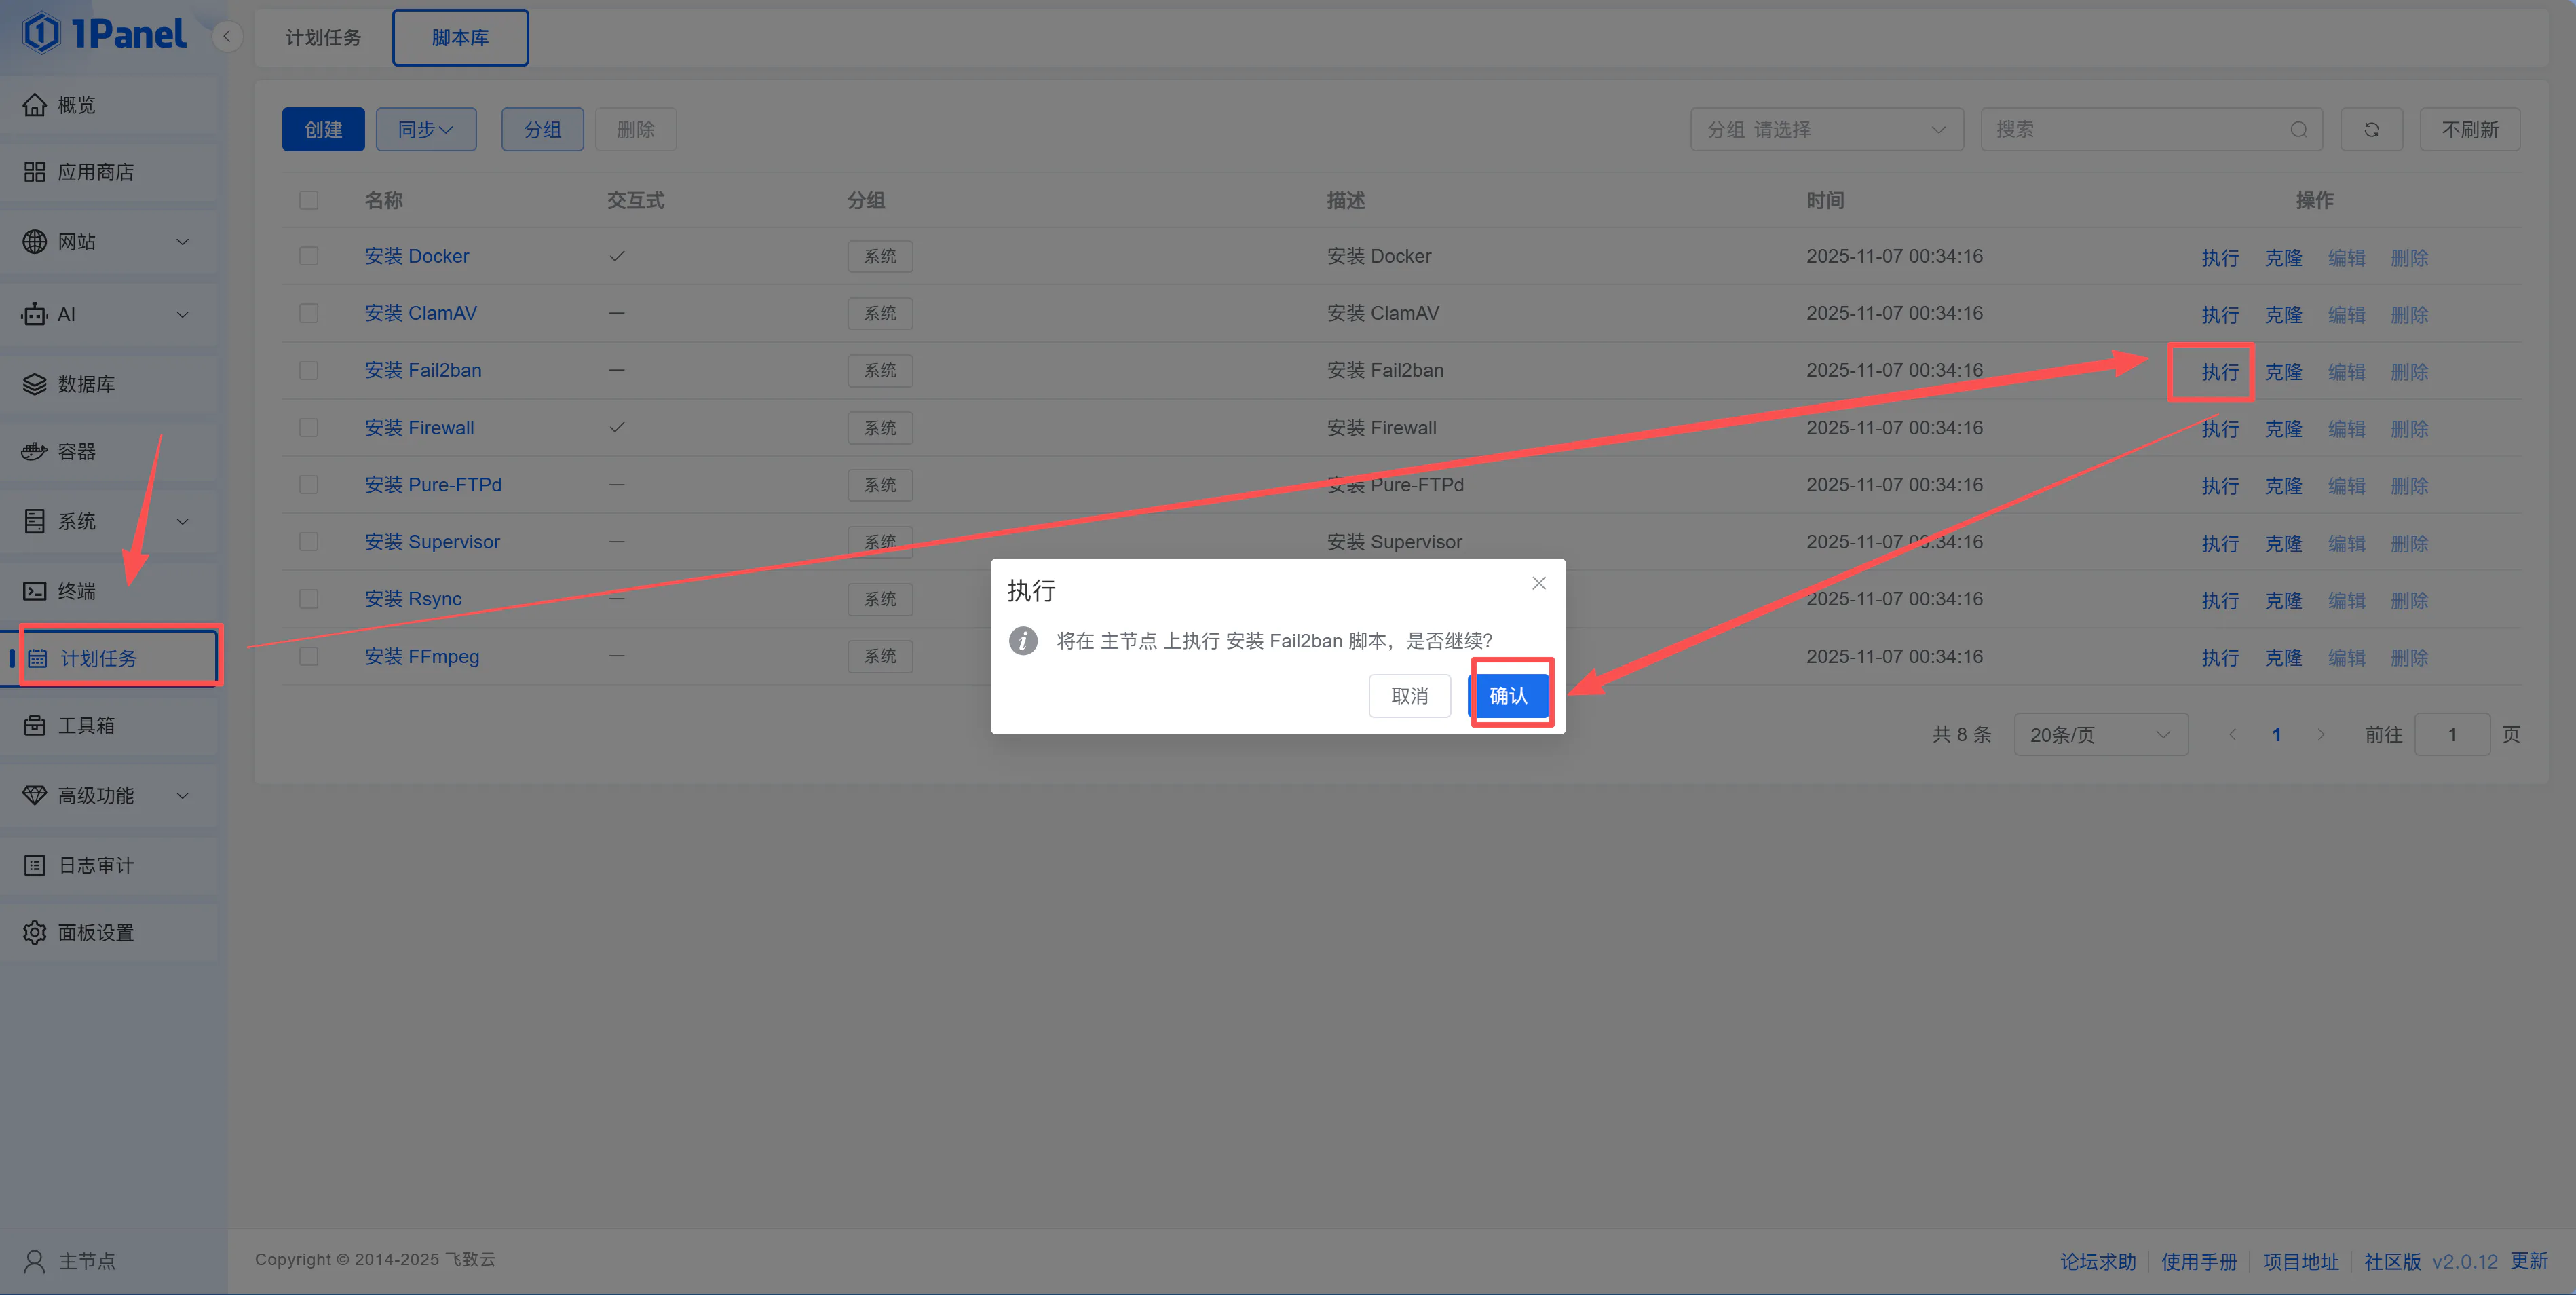Click the 网站 globe icon

pos(35,242)
